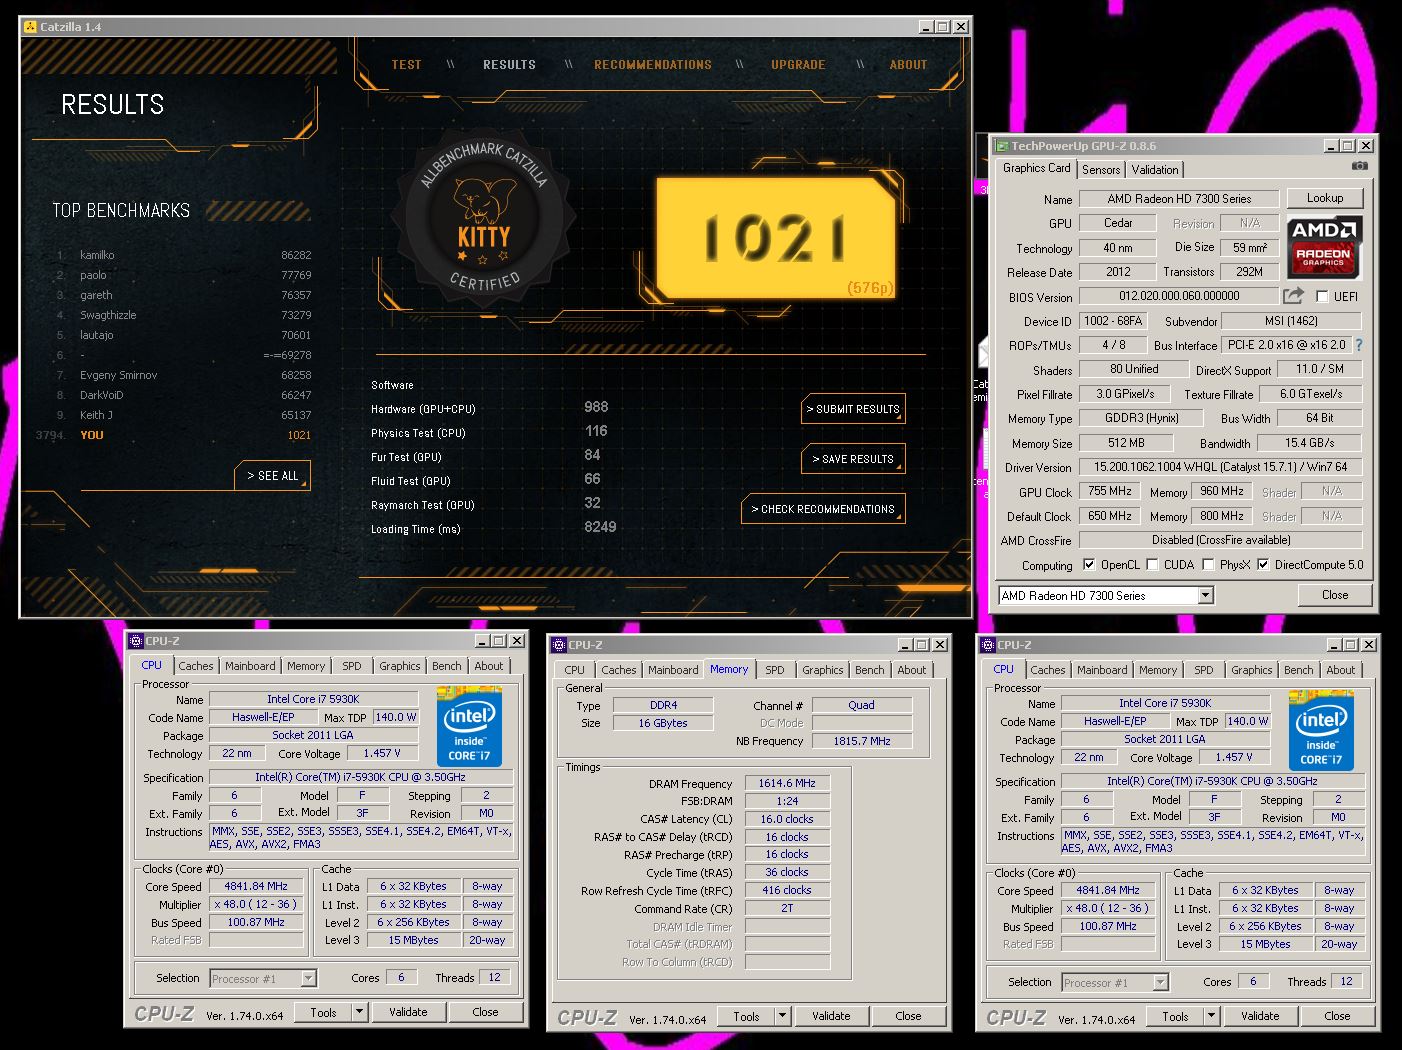Click the Close button in rightmost CPU-Z

click(1337, 1016)
